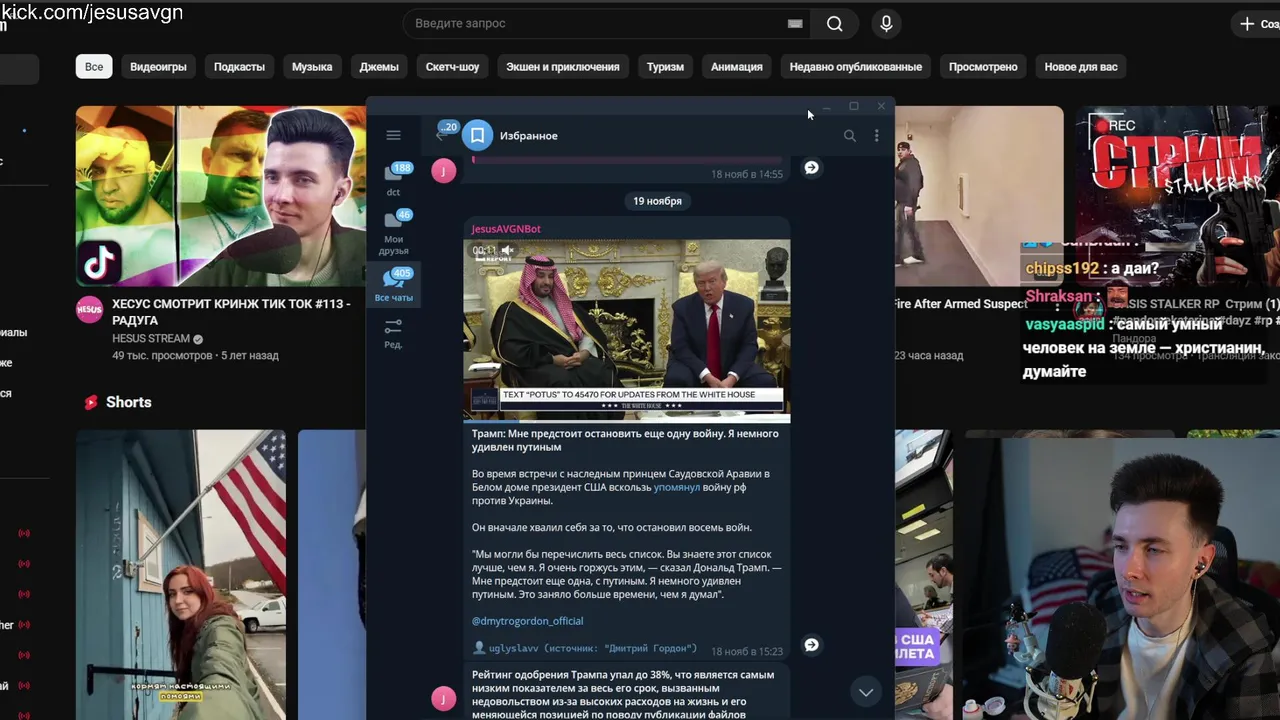Select the Недавно опубликованные chip

click(855, 67)
